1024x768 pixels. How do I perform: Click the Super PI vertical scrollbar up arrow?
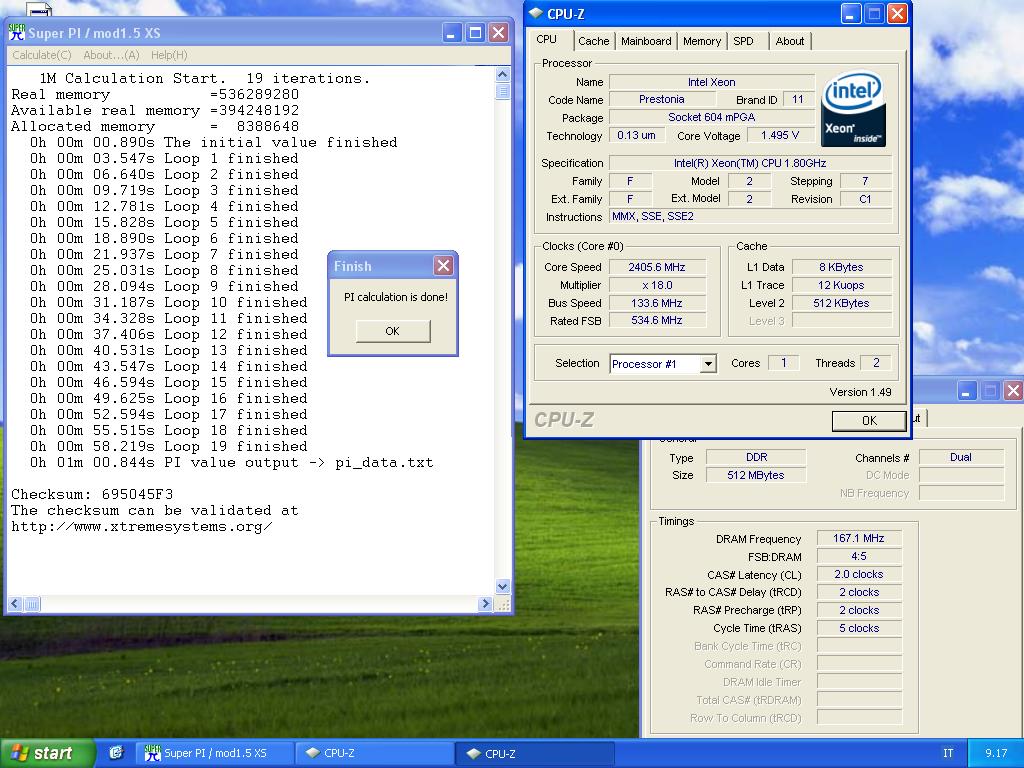[x=502, y=74]
